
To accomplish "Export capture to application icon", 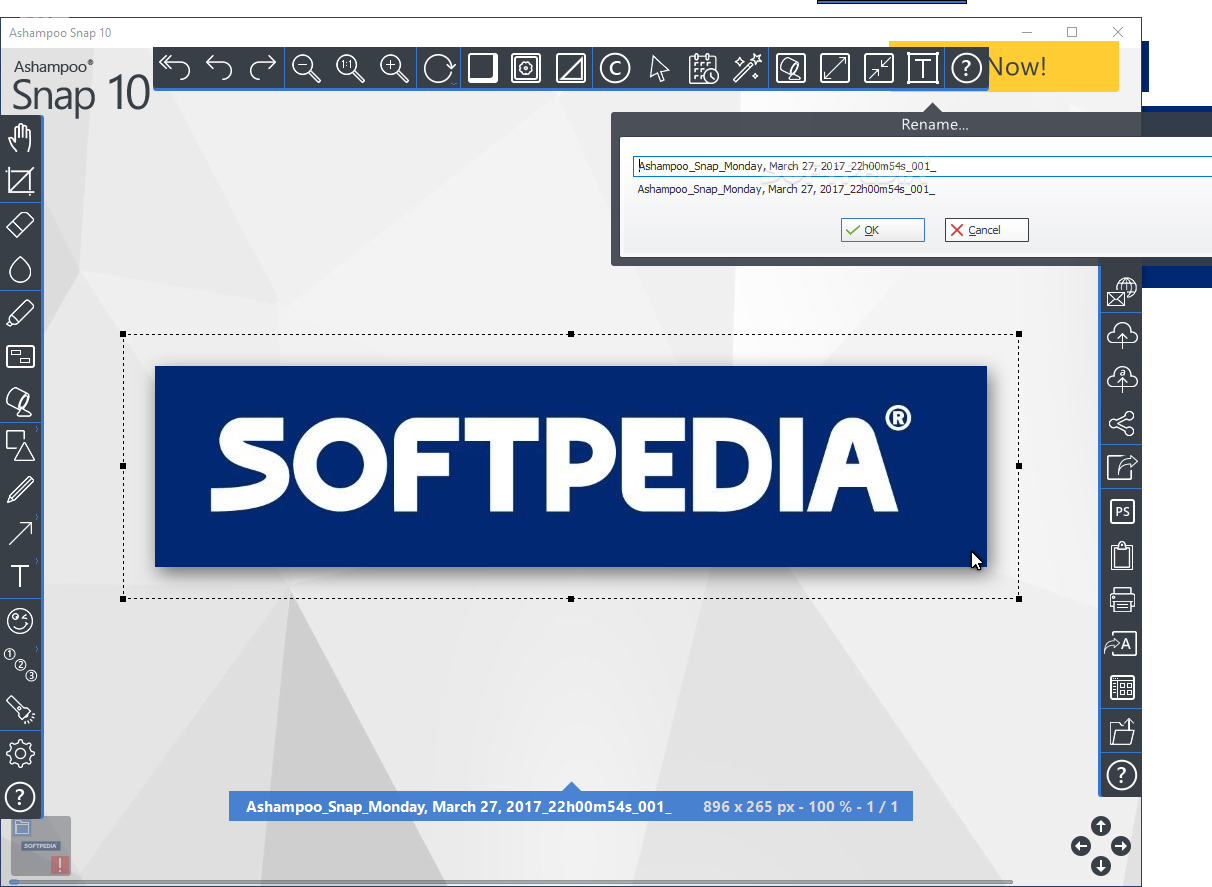I will pyautogui.click(x=1122, y=467).
